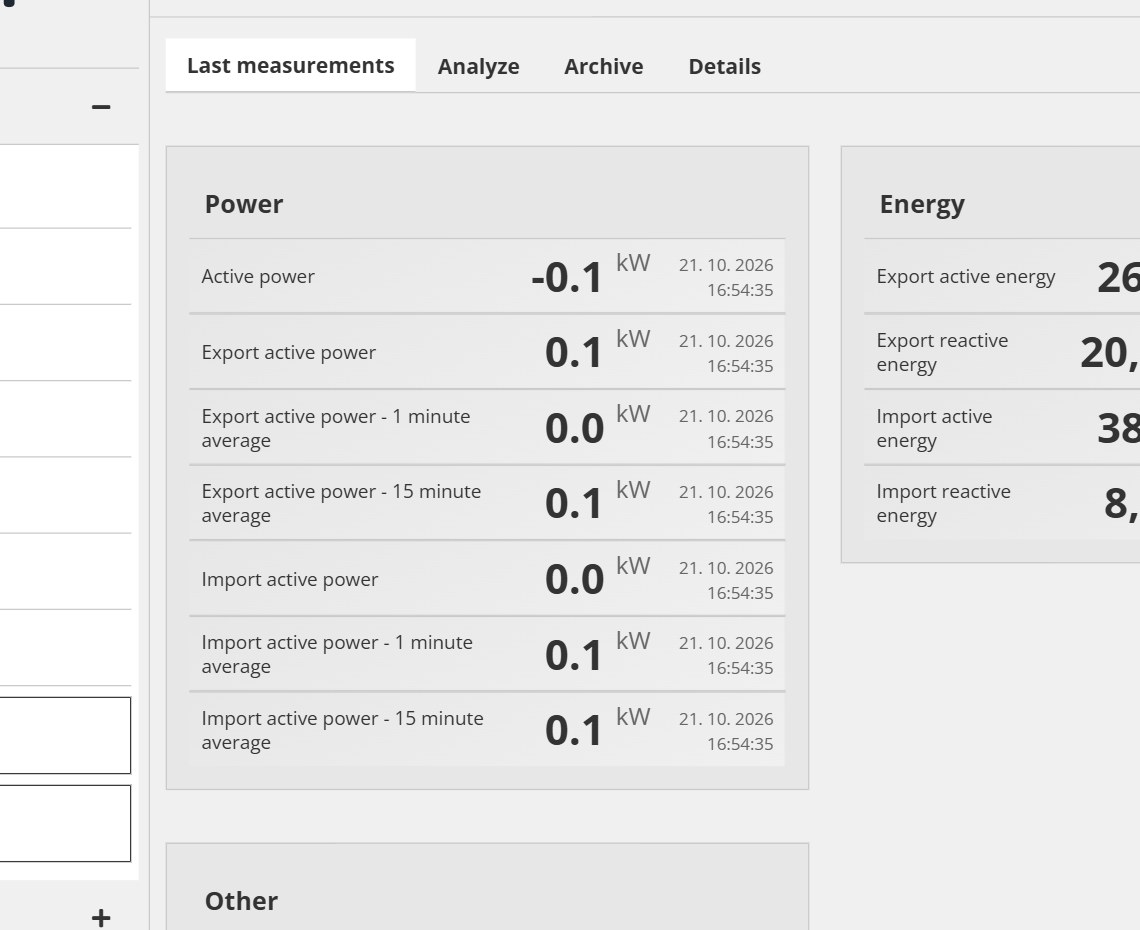Select the Export reactive energy label
The image size is (1140, 930).
(x=942, y=352)
